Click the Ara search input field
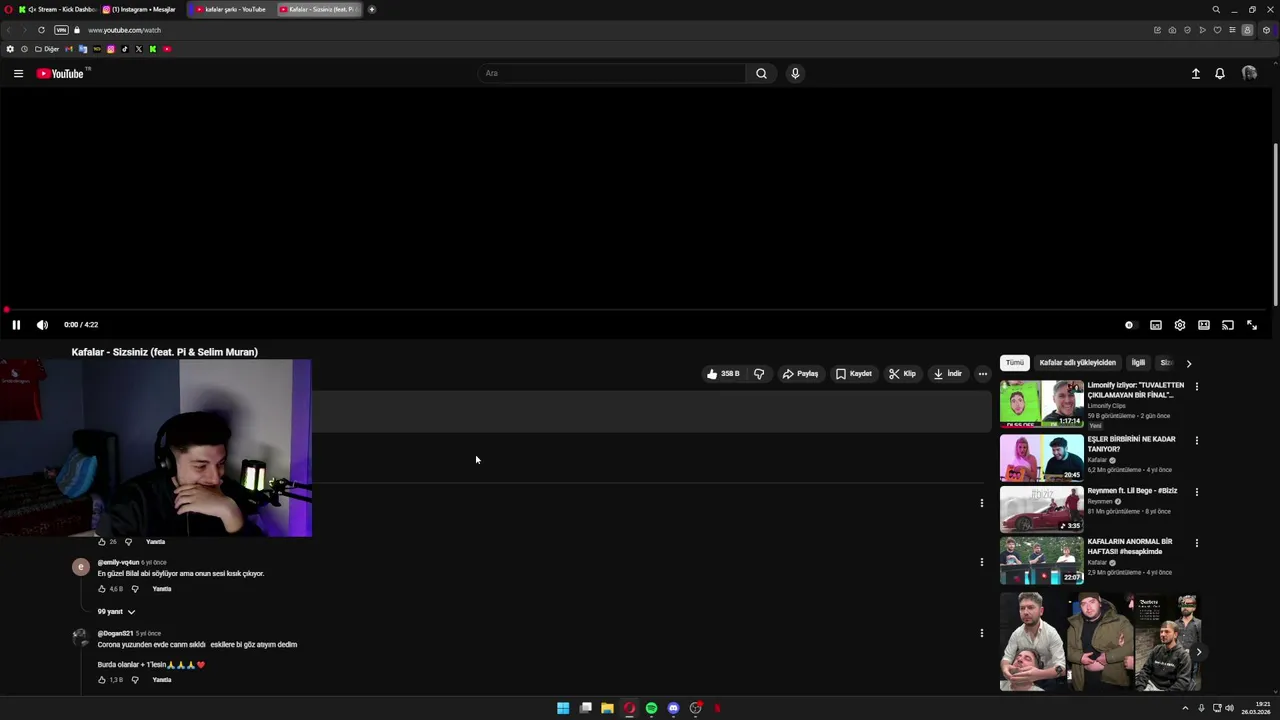 coord(612,73)
